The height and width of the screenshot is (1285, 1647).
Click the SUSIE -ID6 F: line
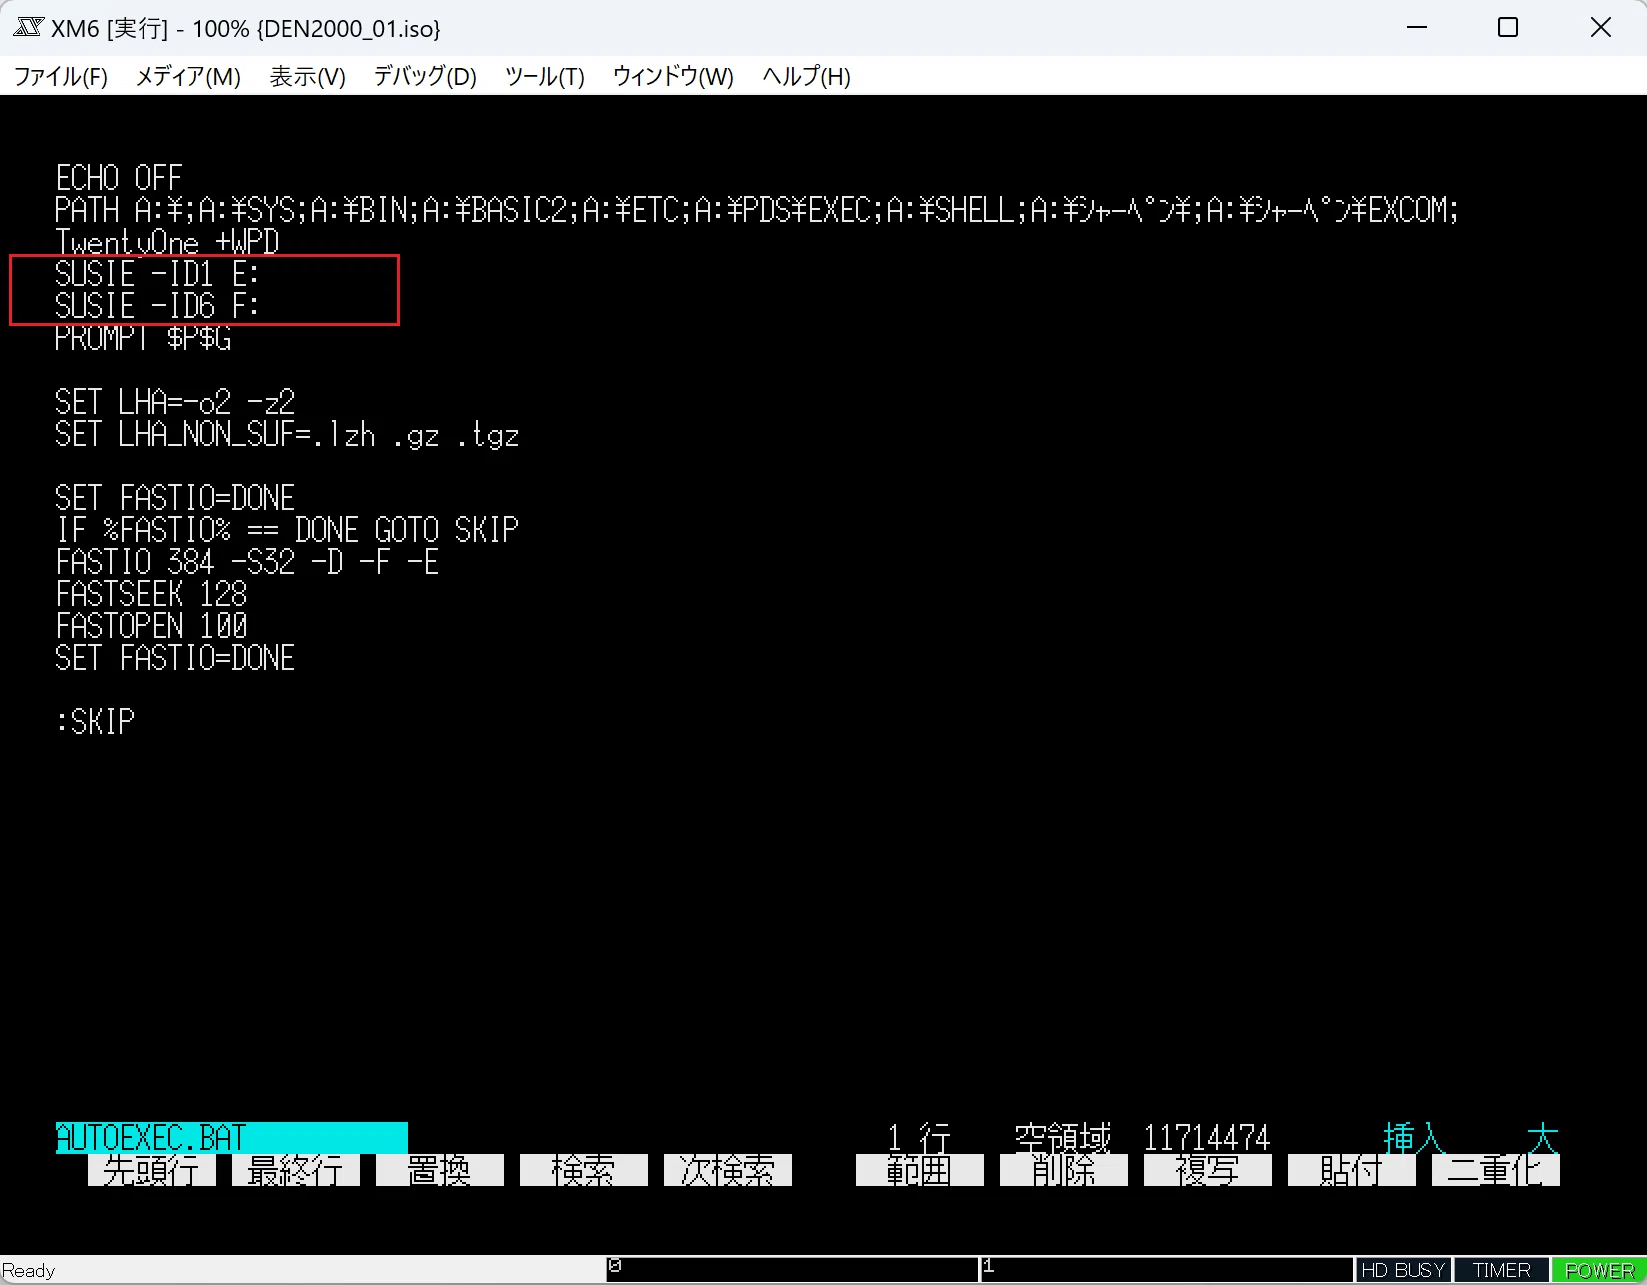[157, 306]
